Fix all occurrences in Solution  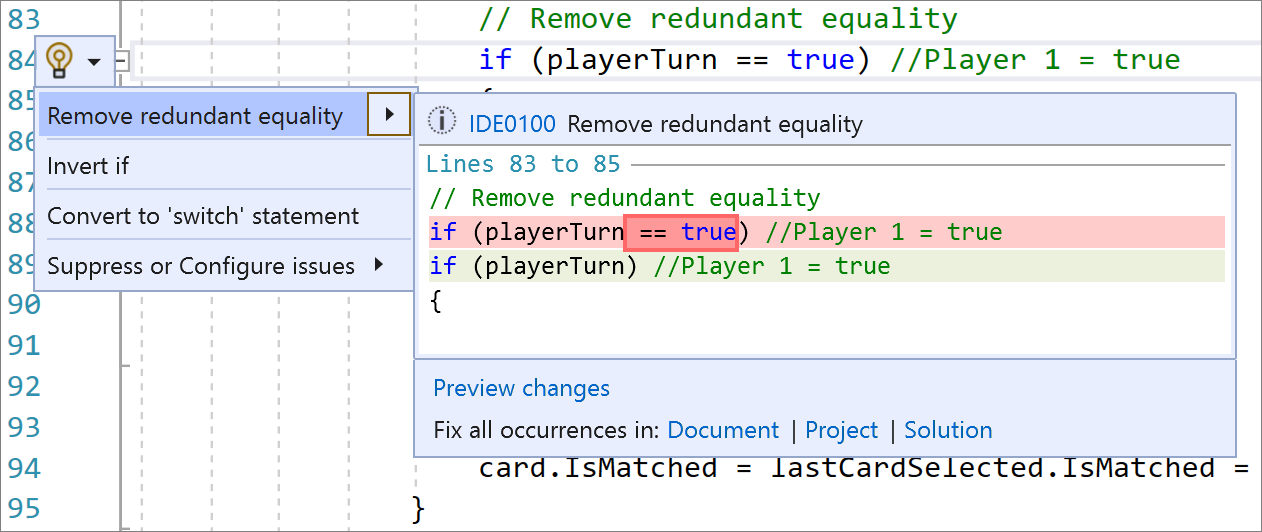(x=948, y=430)
